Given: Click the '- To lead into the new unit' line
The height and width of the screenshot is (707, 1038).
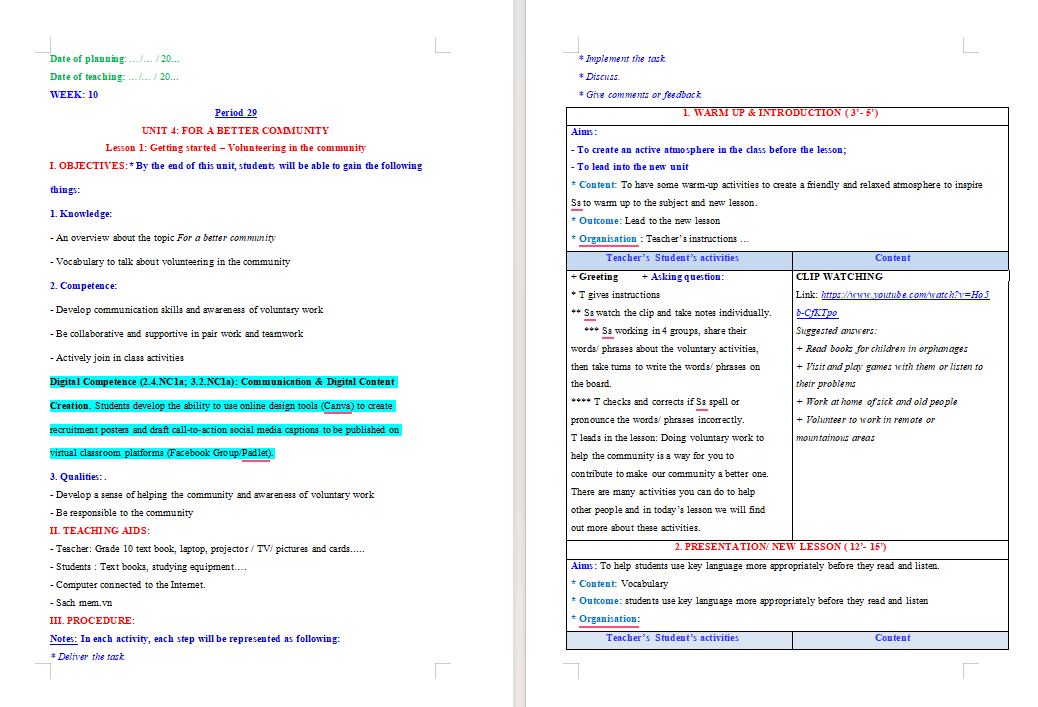Looking at the screenshot, I should (630, 167).
